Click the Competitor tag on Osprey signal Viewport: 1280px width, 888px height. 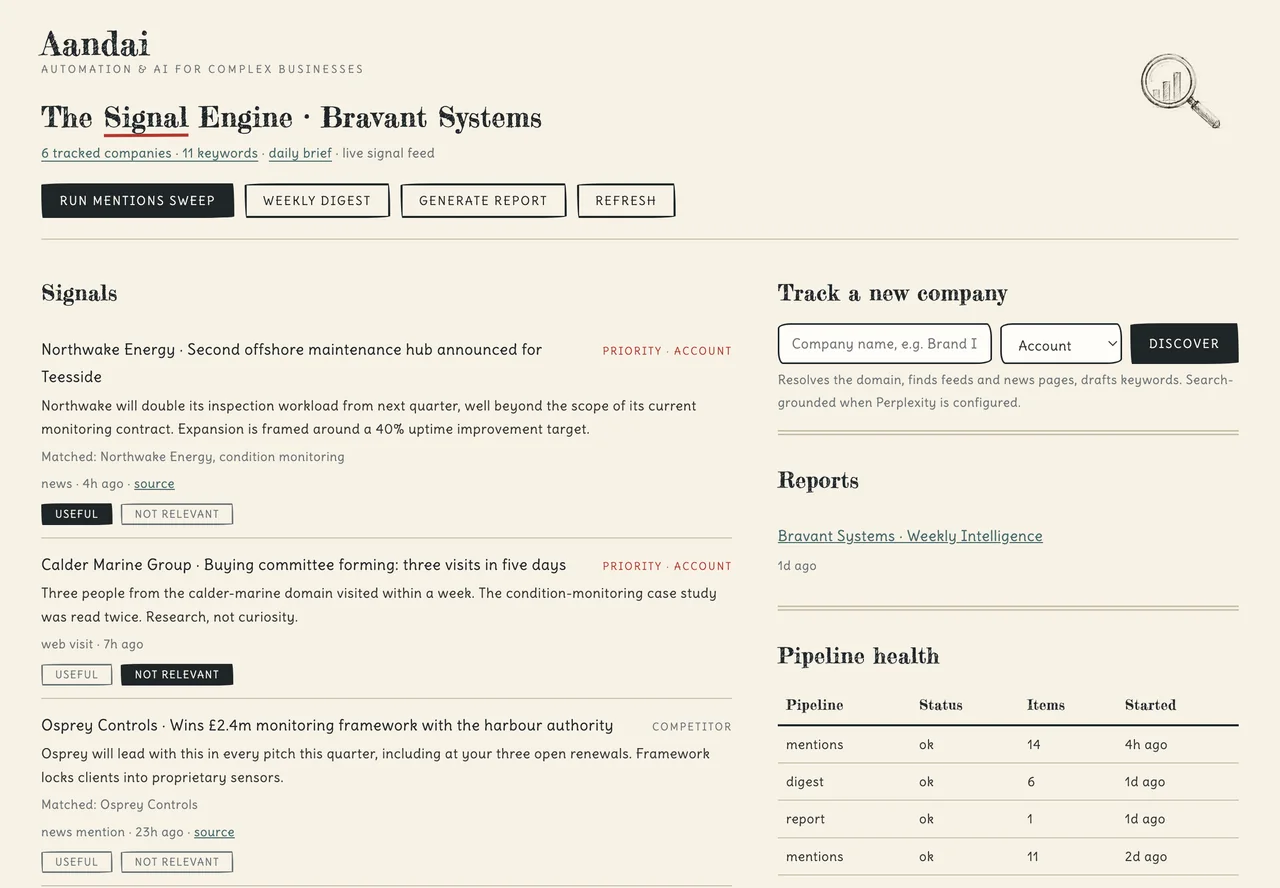[692, 727]
